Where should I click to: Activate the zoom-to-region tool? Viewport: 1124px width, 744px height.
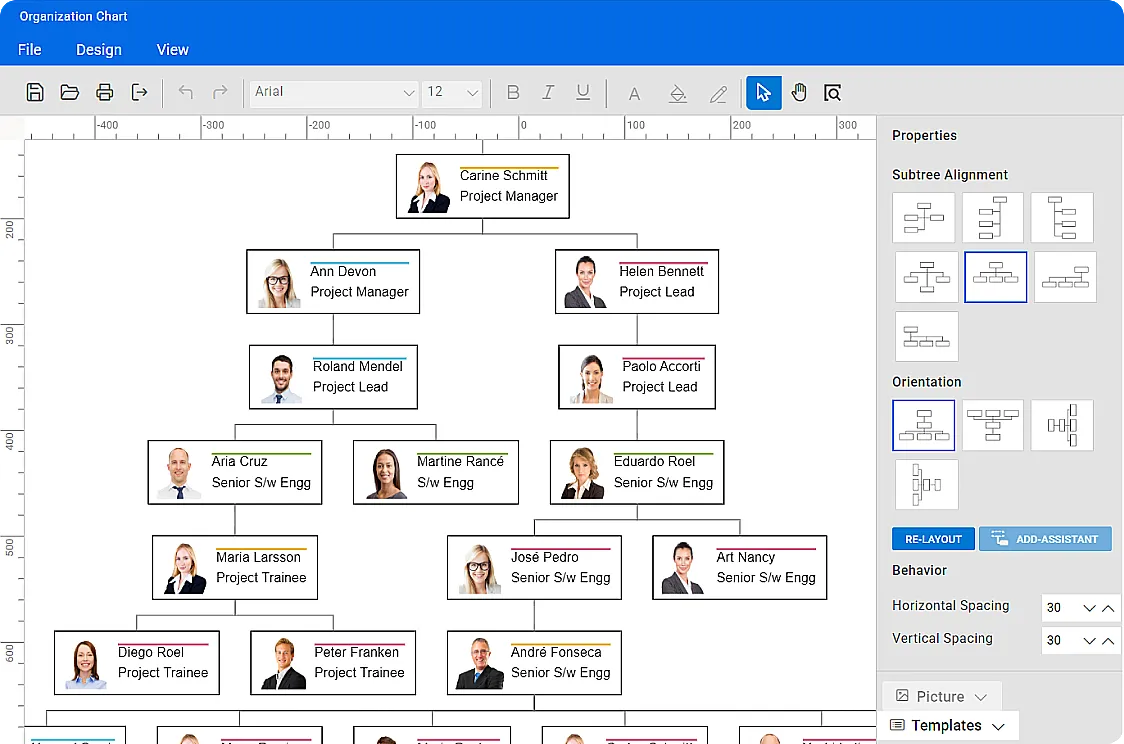[832, 92]
